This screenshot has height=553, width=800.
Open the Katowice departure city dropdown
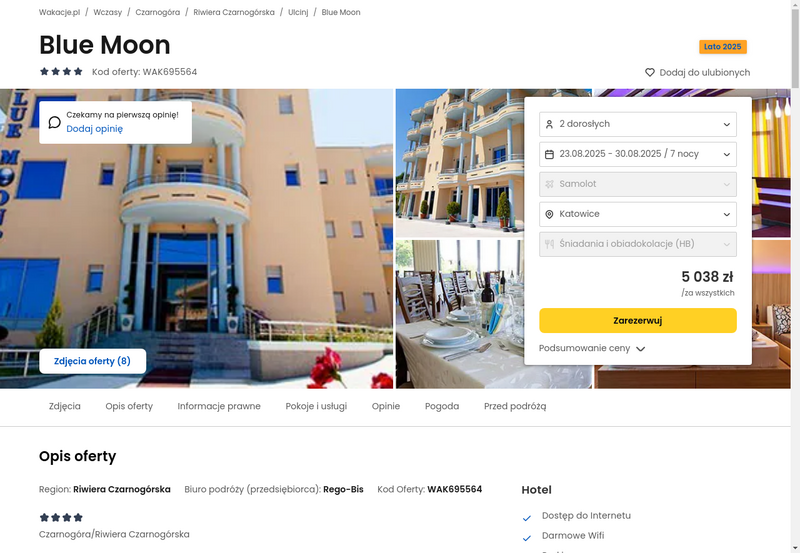point(638,214)
